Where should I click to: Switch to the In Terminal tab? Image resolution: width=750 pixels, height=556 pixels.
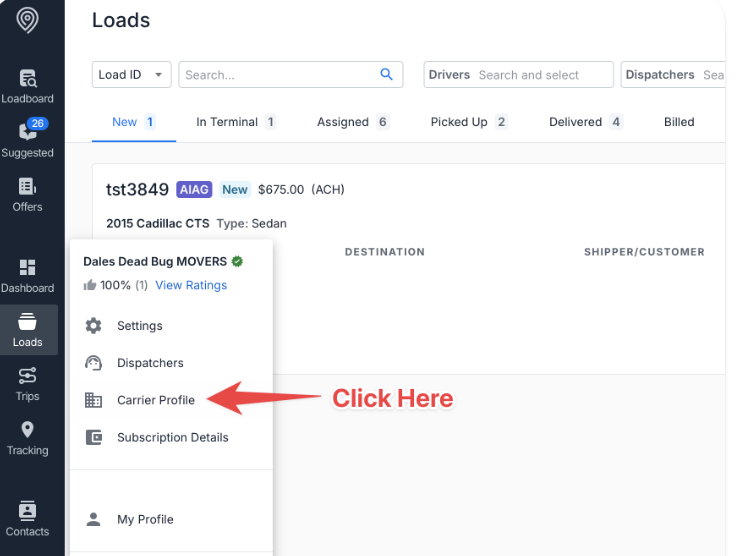(x=236, y=122)
